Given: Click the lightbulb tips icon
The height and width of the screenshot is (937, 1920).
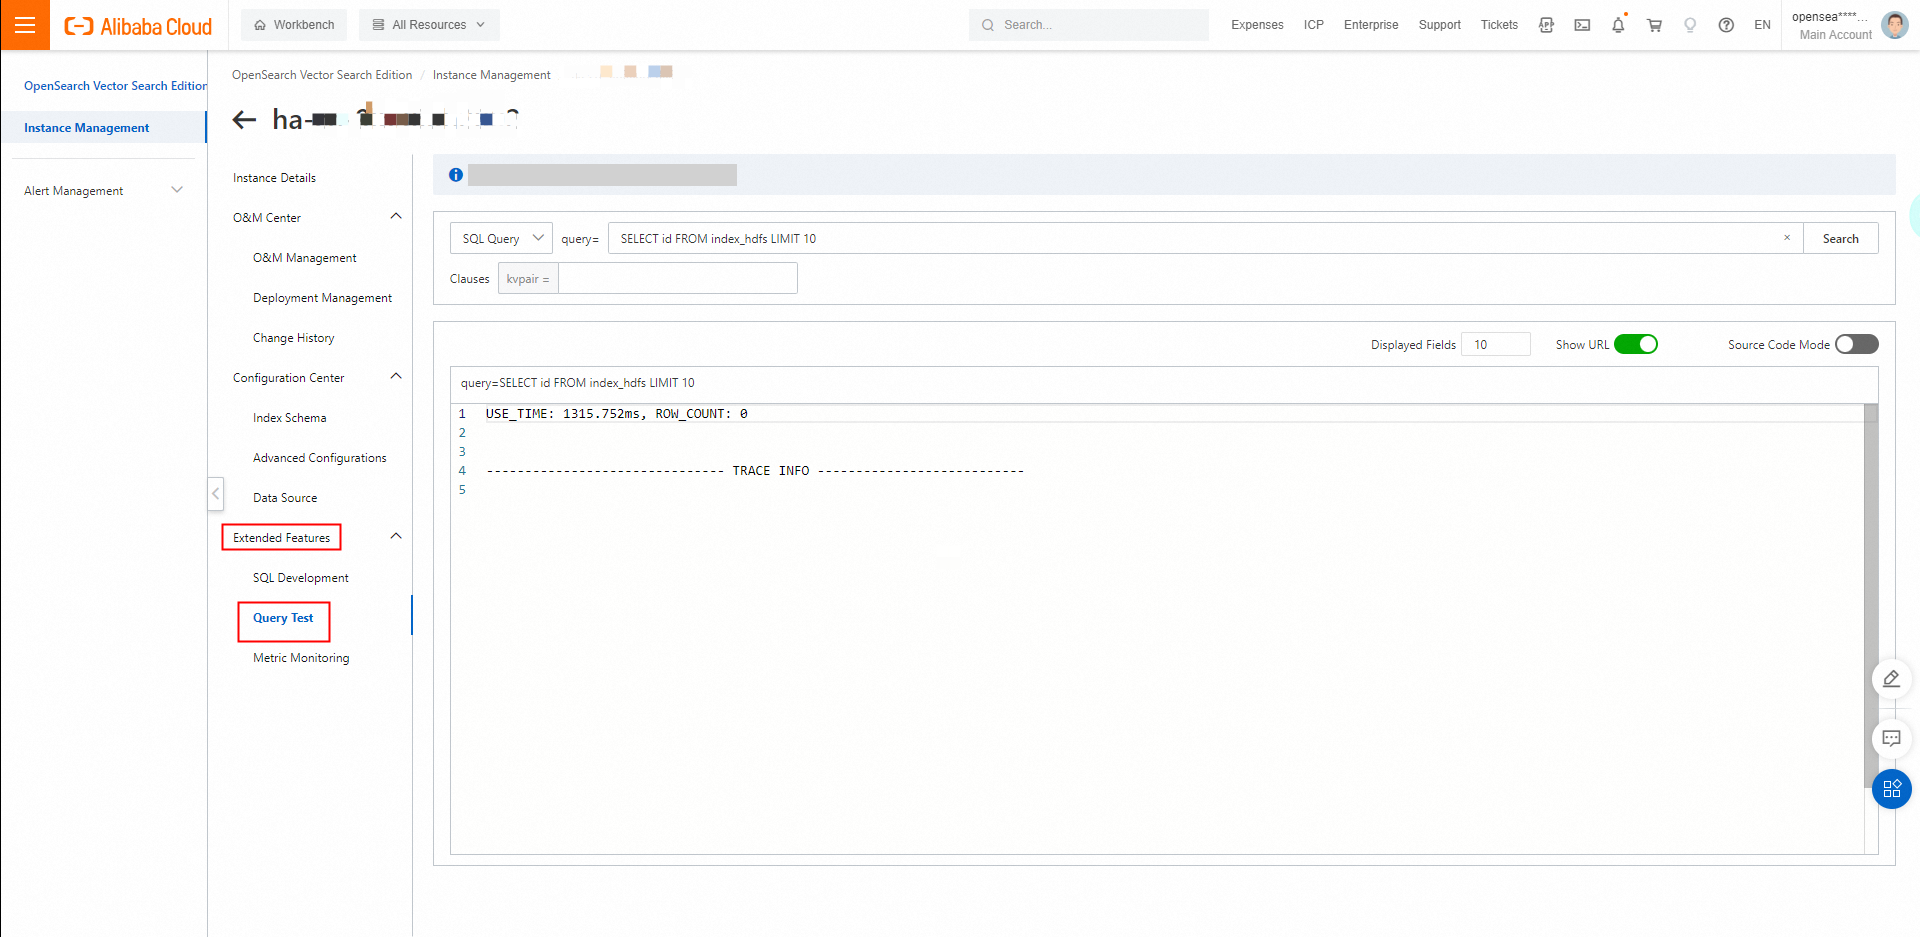Looking at the screenshot, I should tap(1690, 25).
